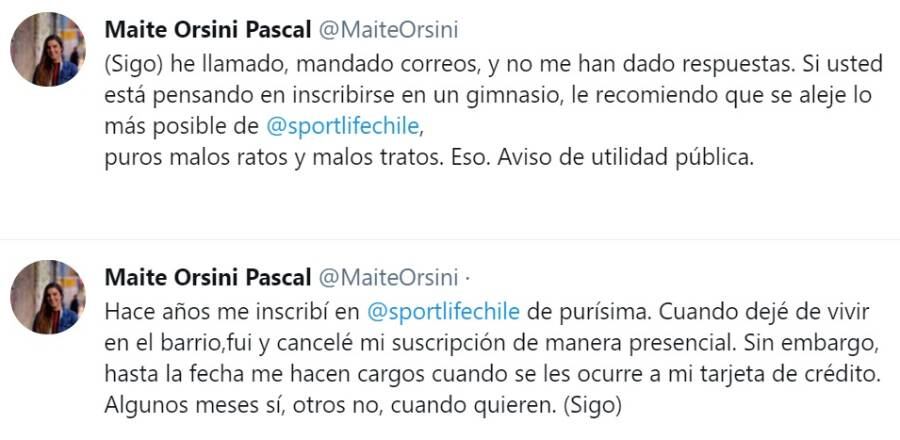
Task: Click Maite Orsini Pascal's name in bottom tweet
Action: (x=208, y=276)
